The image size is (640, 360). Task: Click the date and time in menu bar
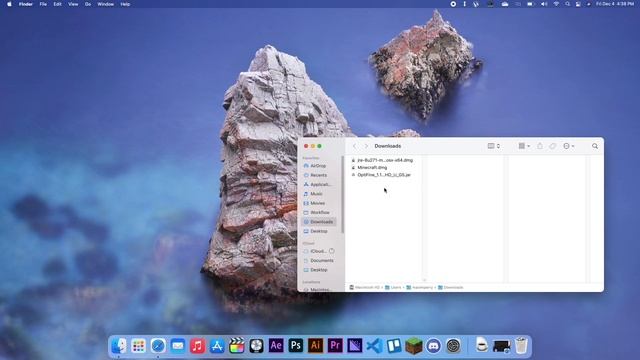(615, 4)
